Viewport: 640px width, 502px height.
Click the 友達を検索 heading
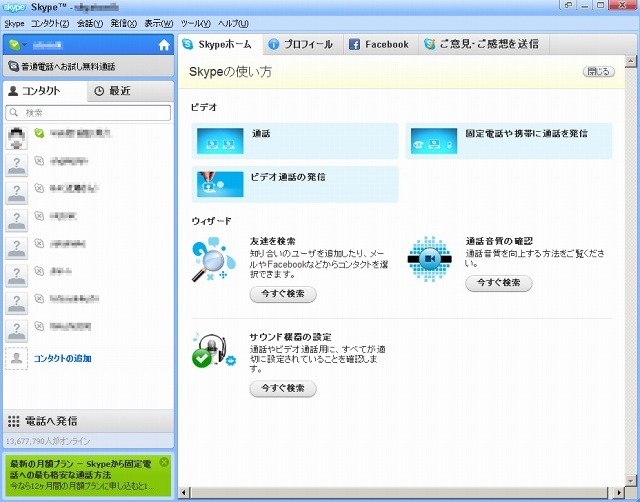click(273, 241)
